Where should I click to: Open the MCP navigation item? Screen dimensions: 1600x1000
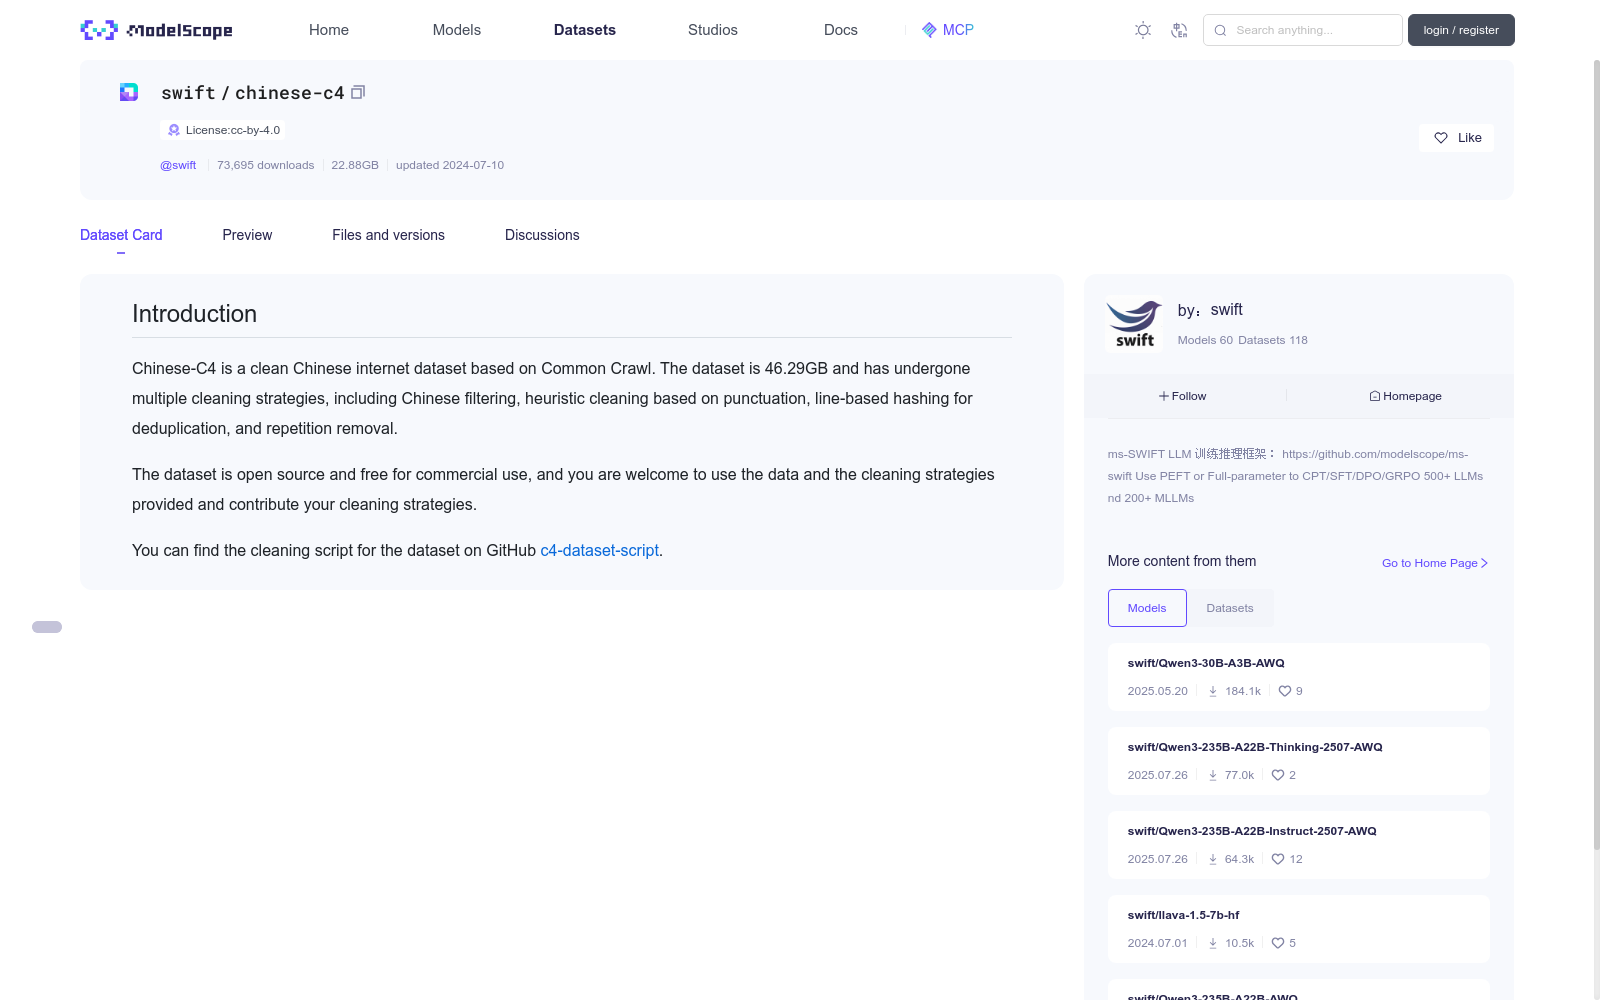947,30
